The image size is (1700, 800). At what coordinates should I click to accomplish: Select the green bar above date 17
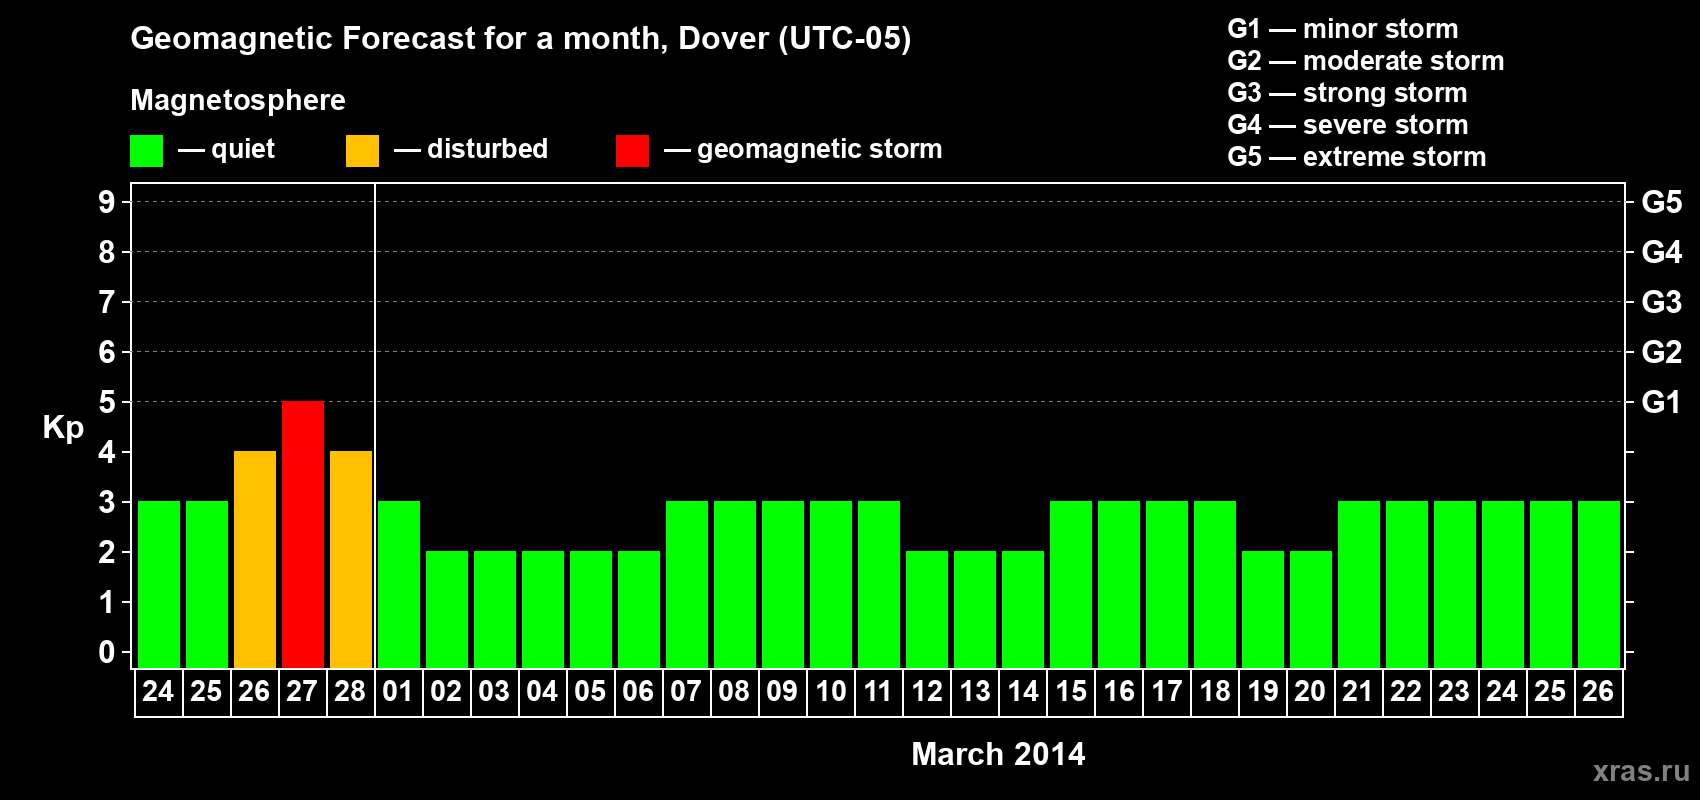click(x=1167, y=584)
